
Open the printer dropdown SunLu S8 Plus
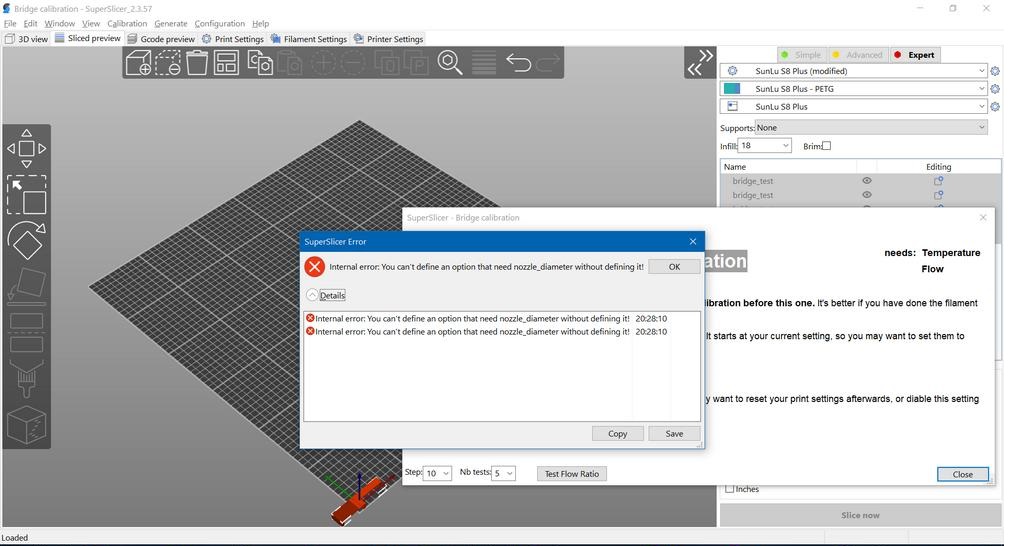pyautogui.click(x=853, y=107)
